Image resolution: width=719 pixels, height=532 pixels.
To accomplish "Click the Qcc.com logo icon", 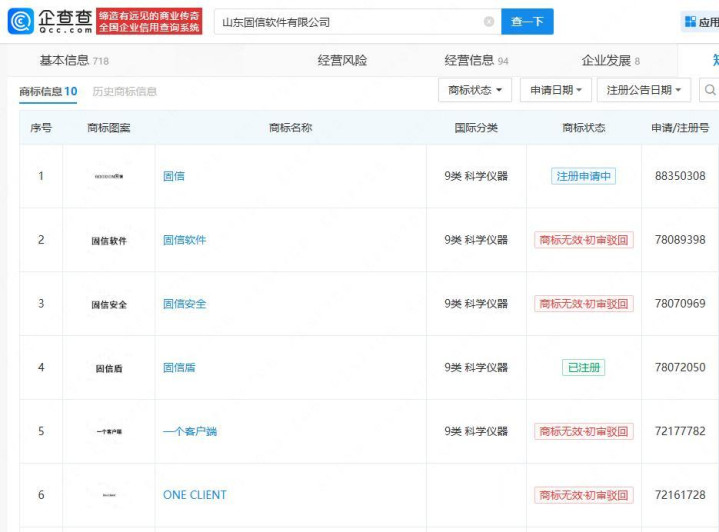I will pyautogui.click(x=20, y=21).
